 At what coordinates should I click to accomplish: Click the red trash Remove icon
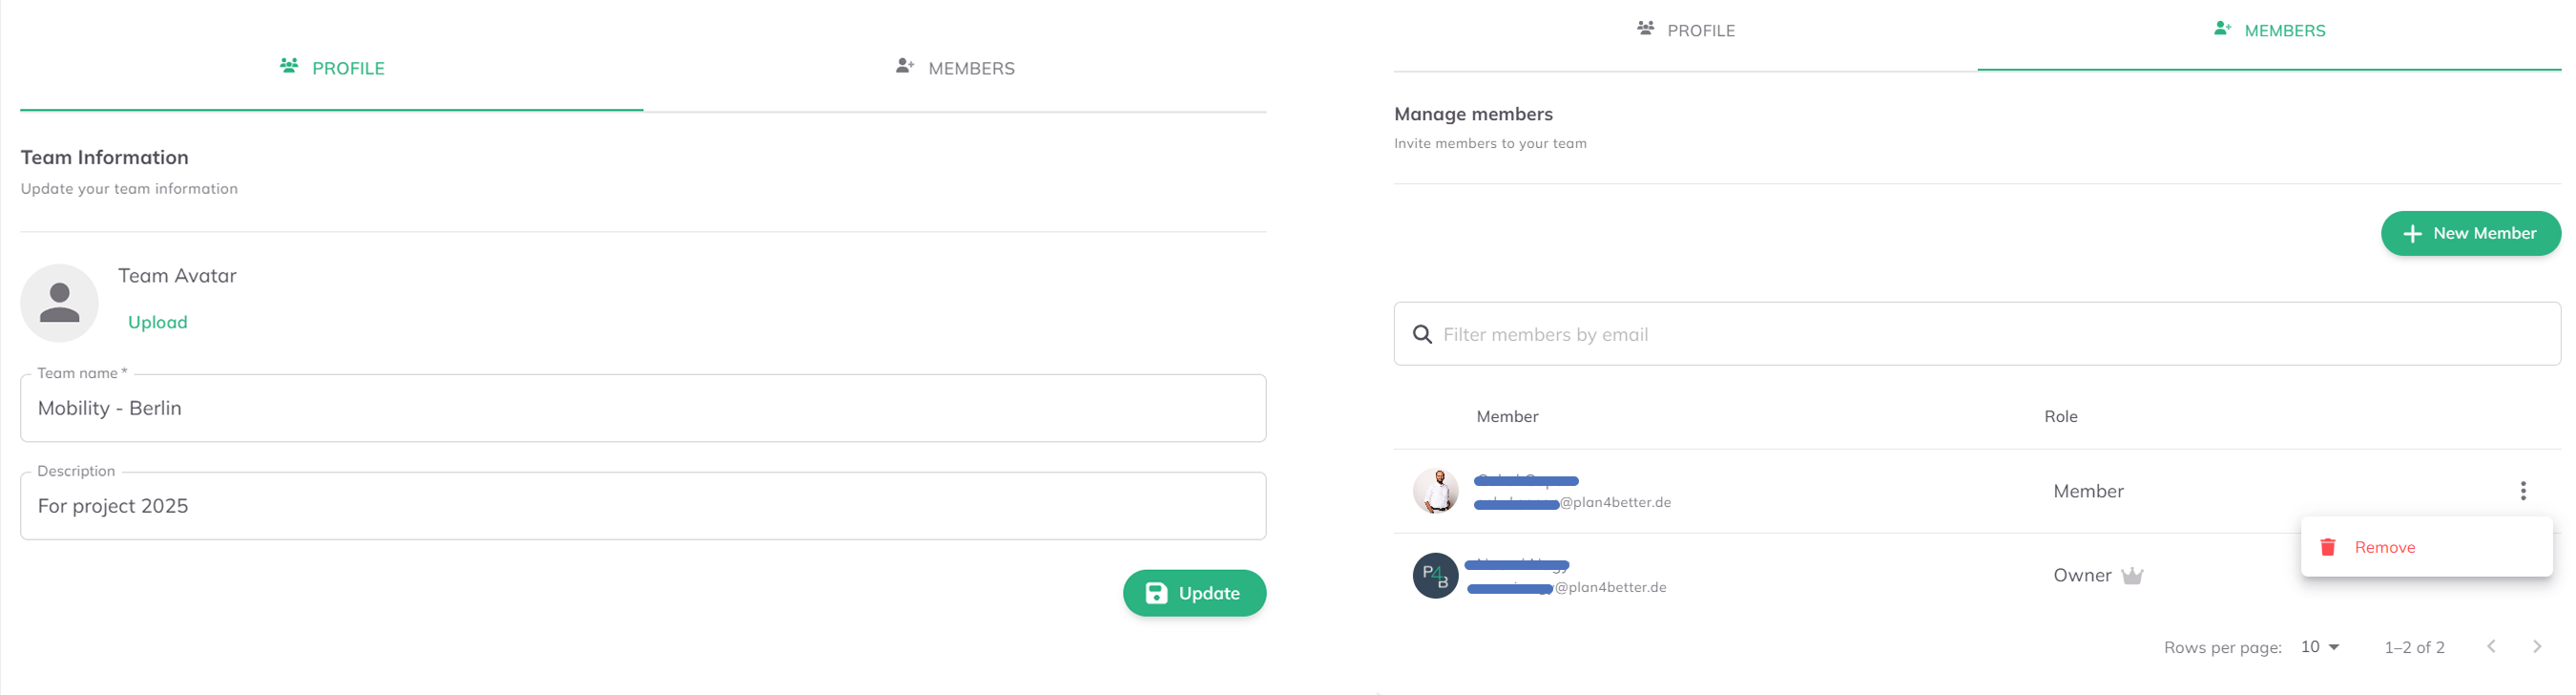coord(2327,547)
